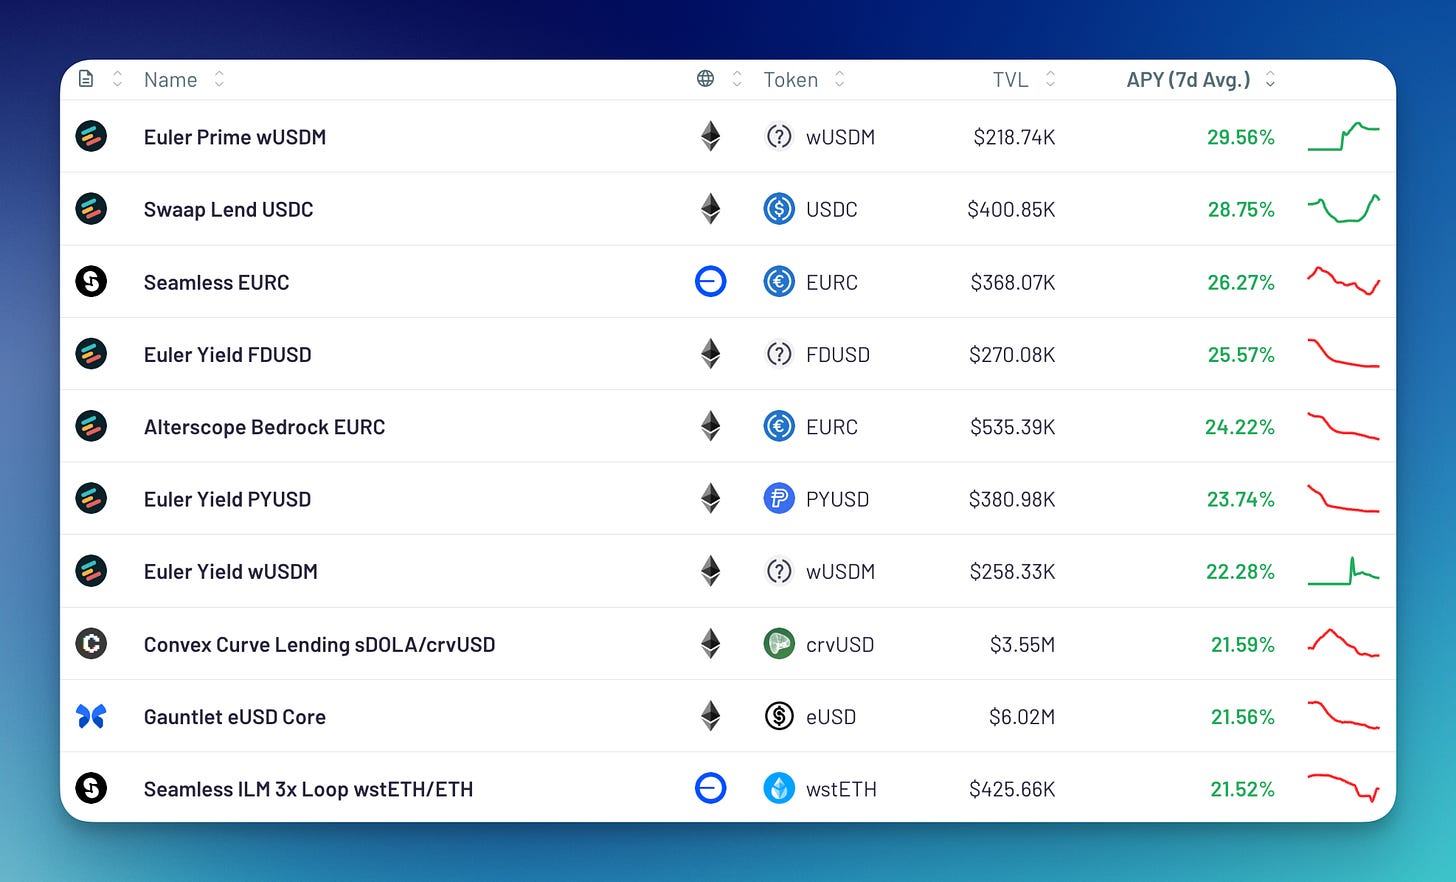Click Base chain icon in Seamless EURC row
Image resolution: width=1456 pixels, height=882 pixels.
click(710, 282)
